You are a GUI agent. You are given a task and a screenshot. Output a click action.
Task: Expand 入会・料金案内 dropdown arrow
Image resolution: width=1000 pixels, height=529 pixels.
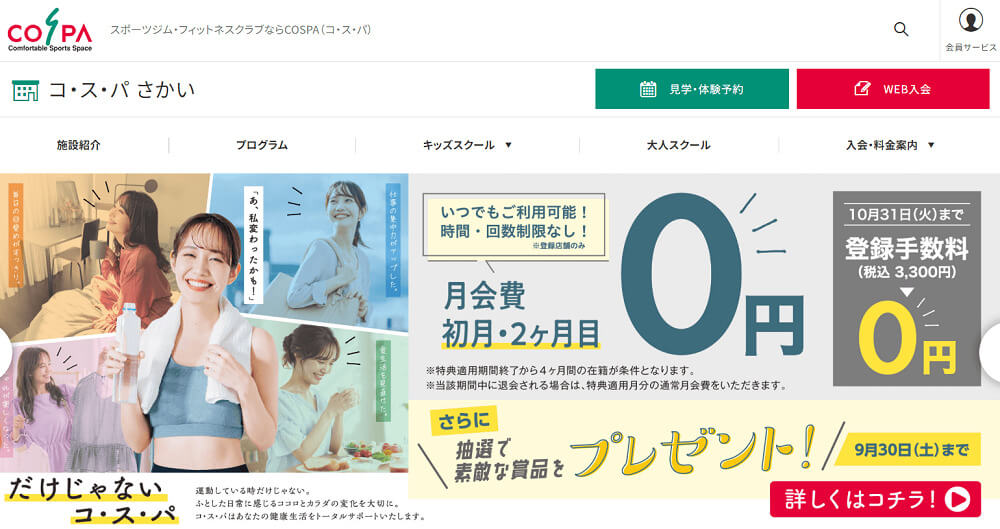tap(930, 145)
